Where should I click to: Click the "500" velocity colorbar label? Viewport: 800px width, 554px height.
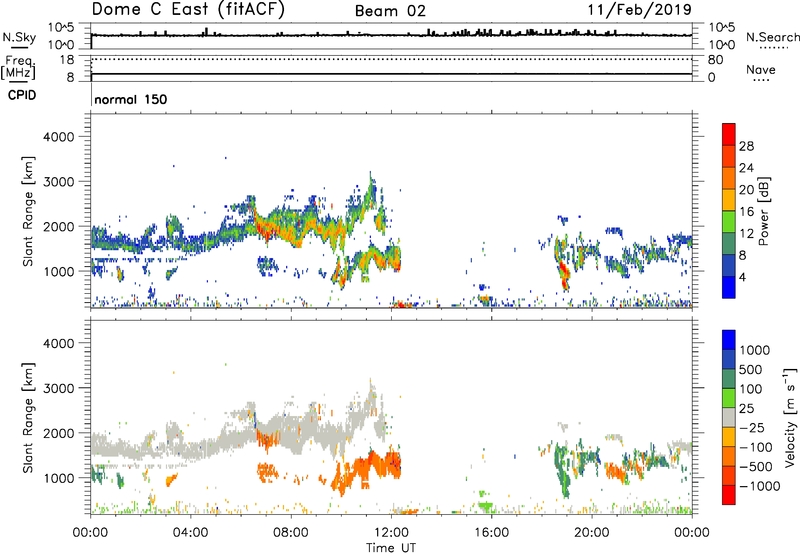751,370
